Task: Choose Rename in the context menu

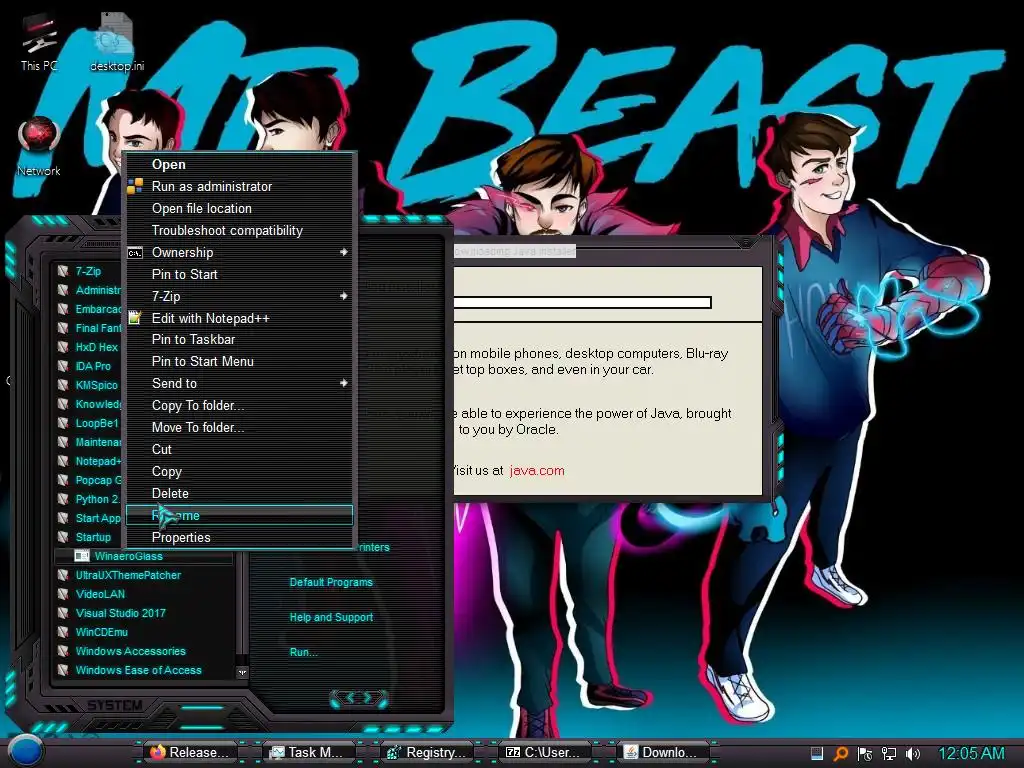Action: 239,515
